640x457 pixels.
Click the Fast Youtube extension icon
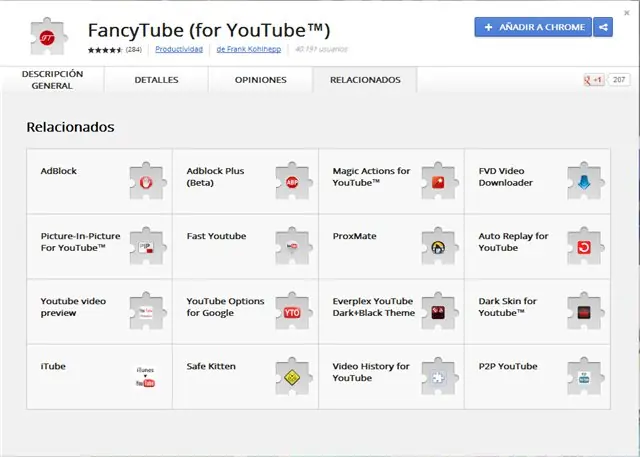click(x=294, y=246)
